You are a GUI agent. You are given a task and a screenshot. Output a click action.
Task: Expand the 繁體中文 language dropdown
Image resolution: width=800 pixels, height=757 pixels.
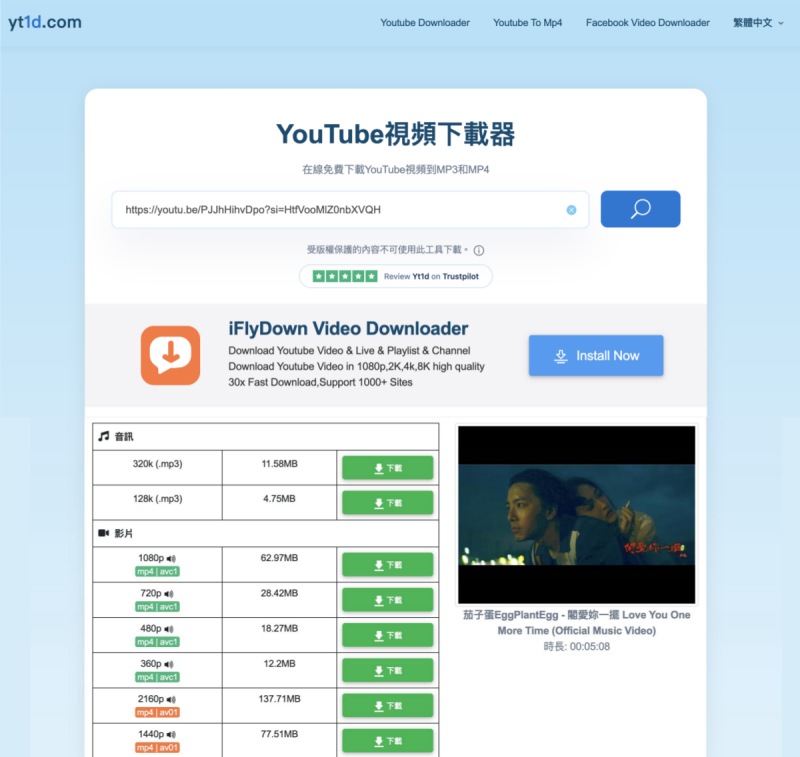pos(758,23)
